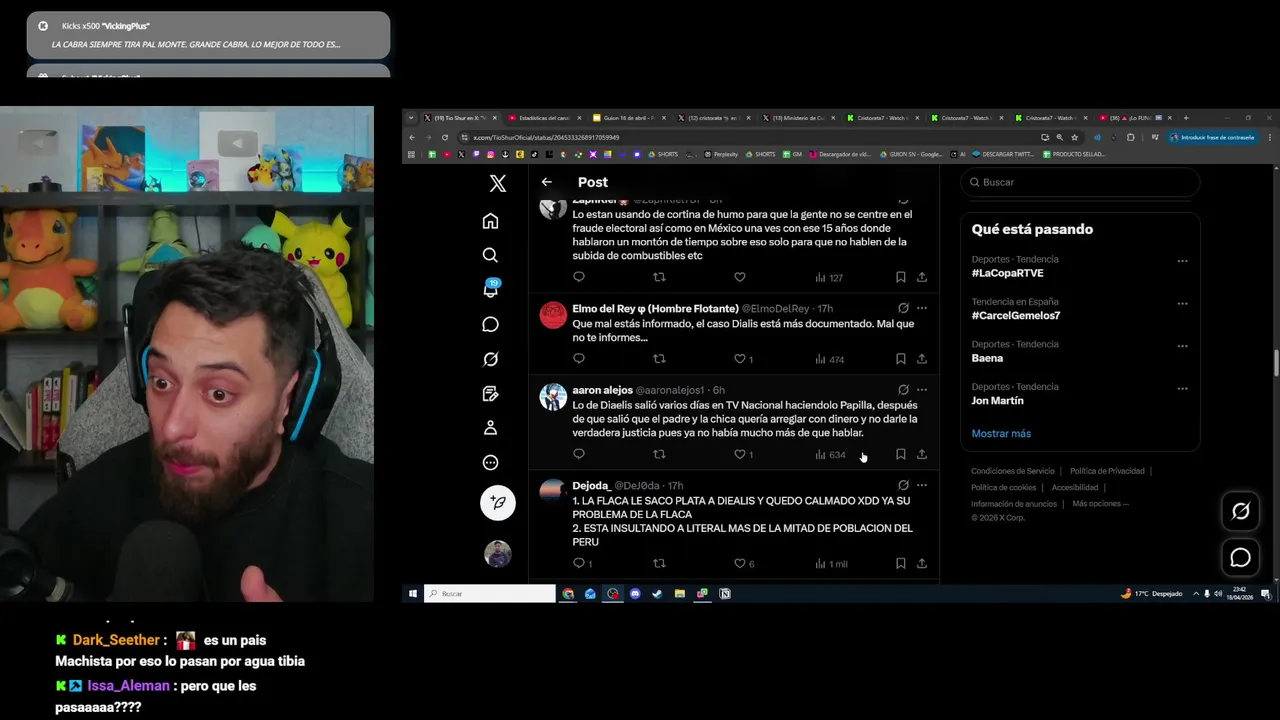Share the Dejoda_ comment
Viewport: 1280px width, 720px height.
(922, 564)
